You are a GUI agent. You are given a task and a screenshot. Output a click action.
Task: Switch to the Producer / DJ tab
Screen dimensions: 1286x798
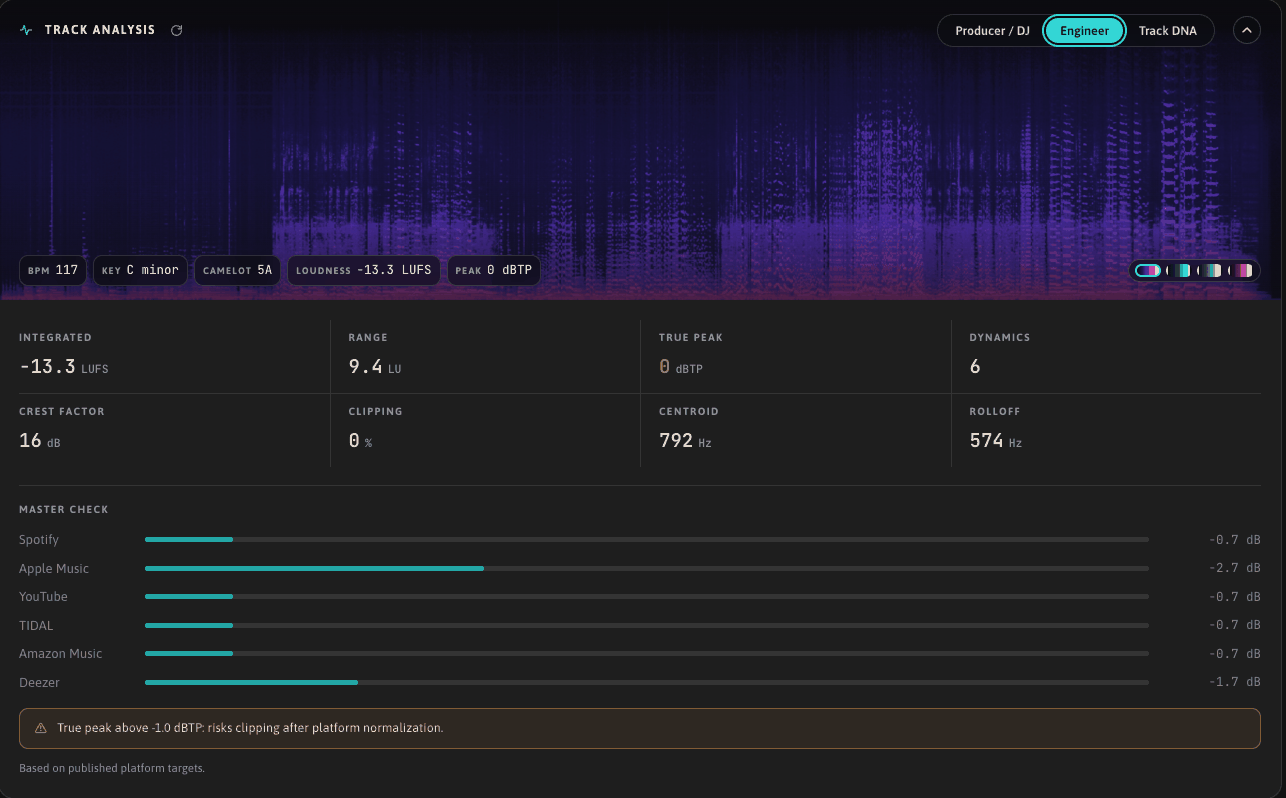992,31
